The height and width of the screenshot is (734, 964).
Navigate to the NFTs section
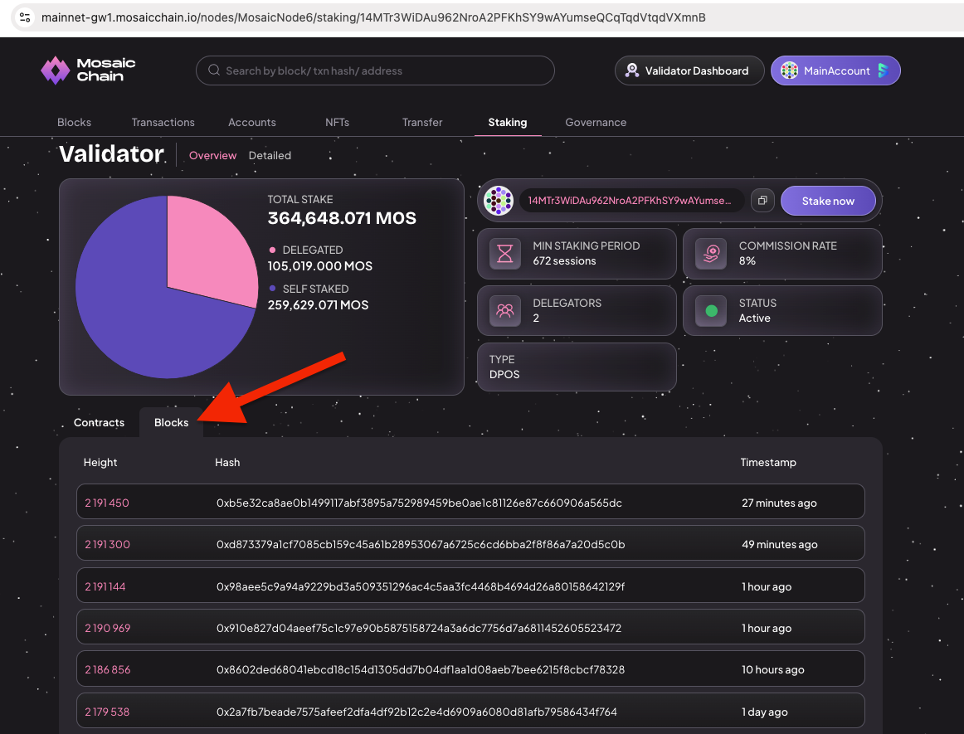pyautogui.click(x=337, y=122)
